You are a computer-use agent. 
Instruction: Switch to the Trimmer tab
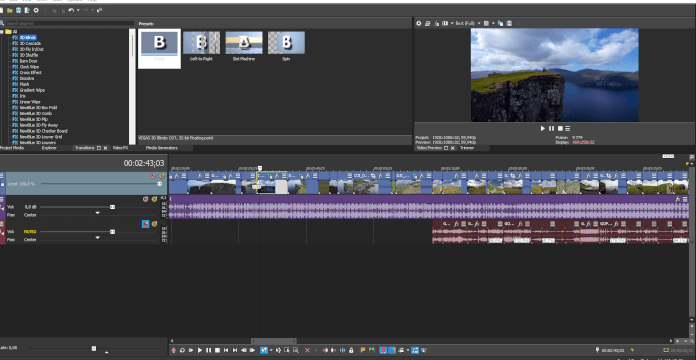coord(467,148)
